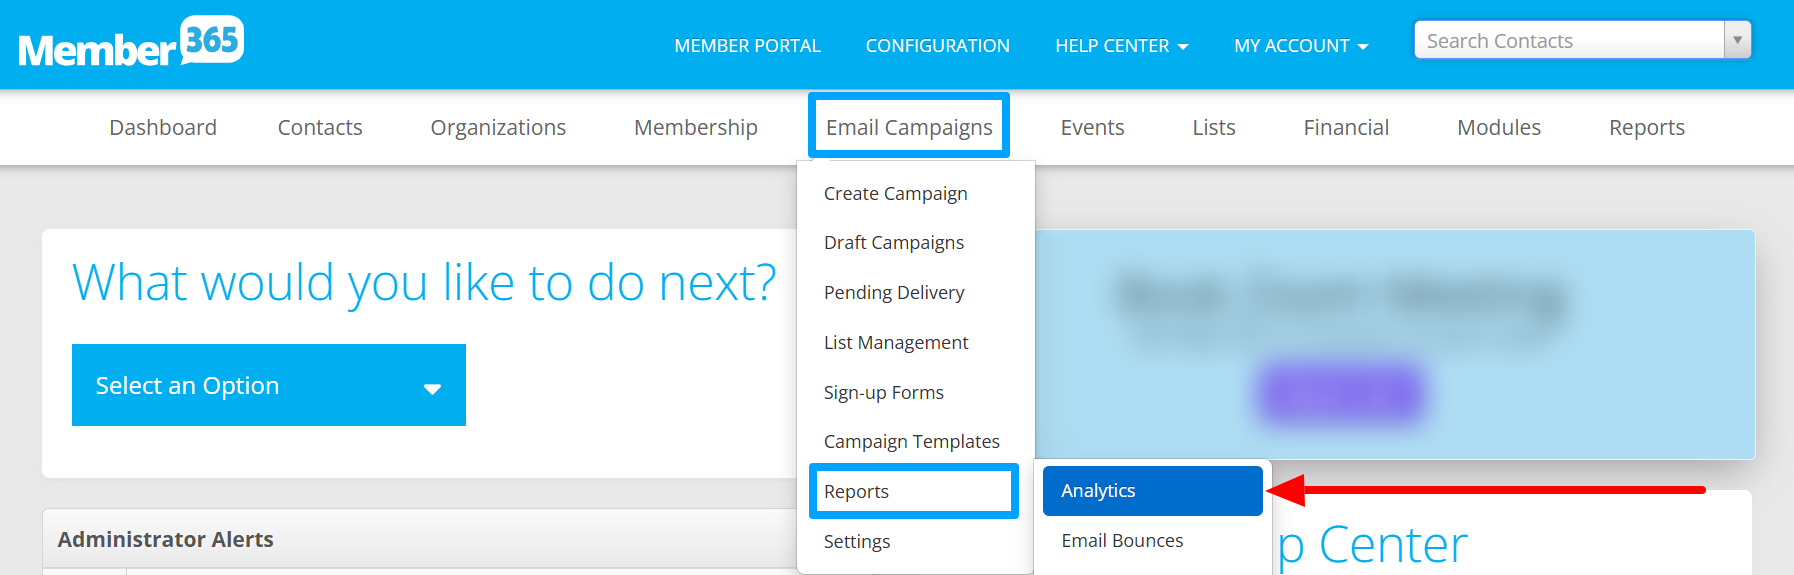
Task: Go to Configuration
Action: tap(937, 46)
